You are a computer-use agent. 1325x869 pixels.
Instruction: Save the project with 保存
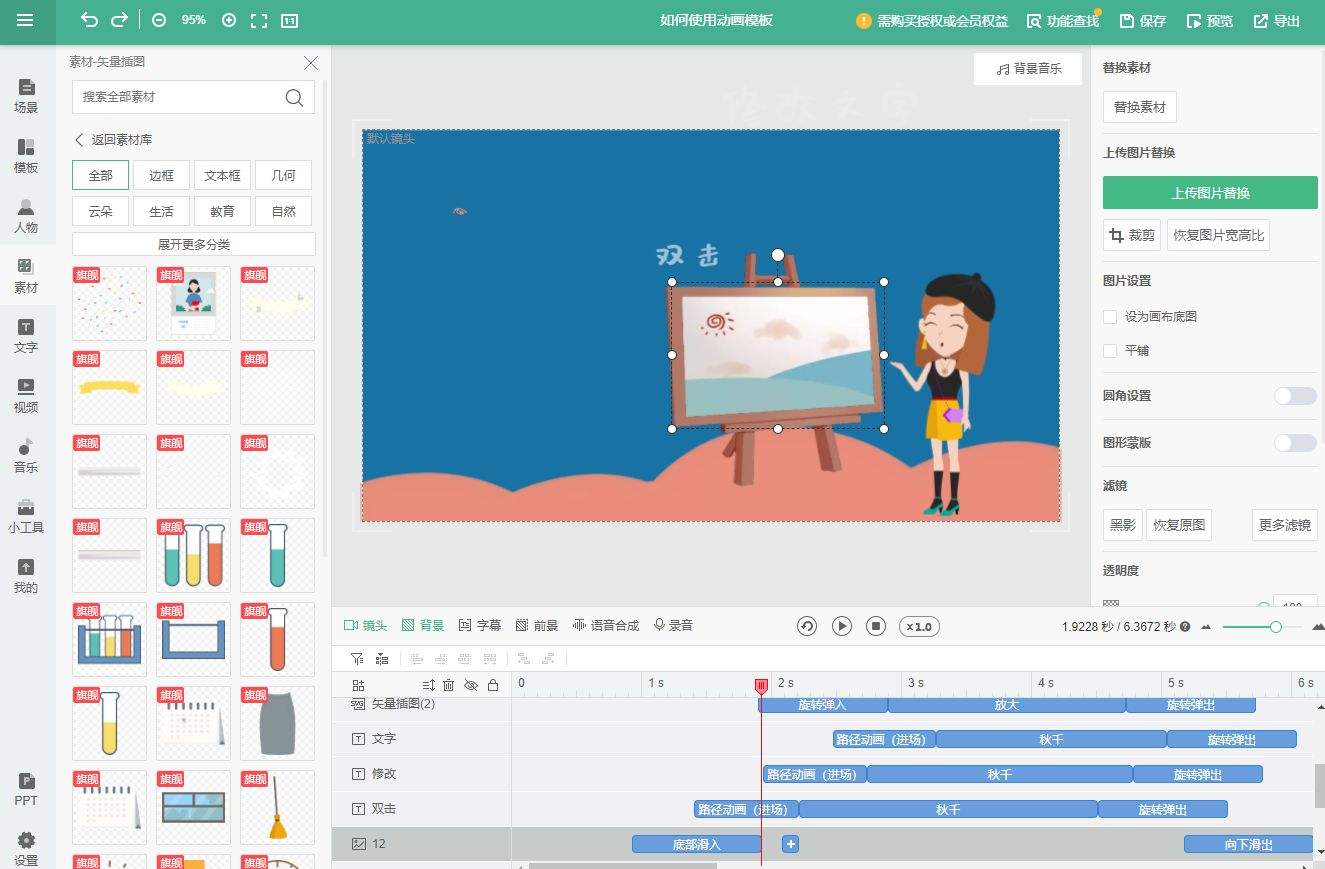[1142, 21]
